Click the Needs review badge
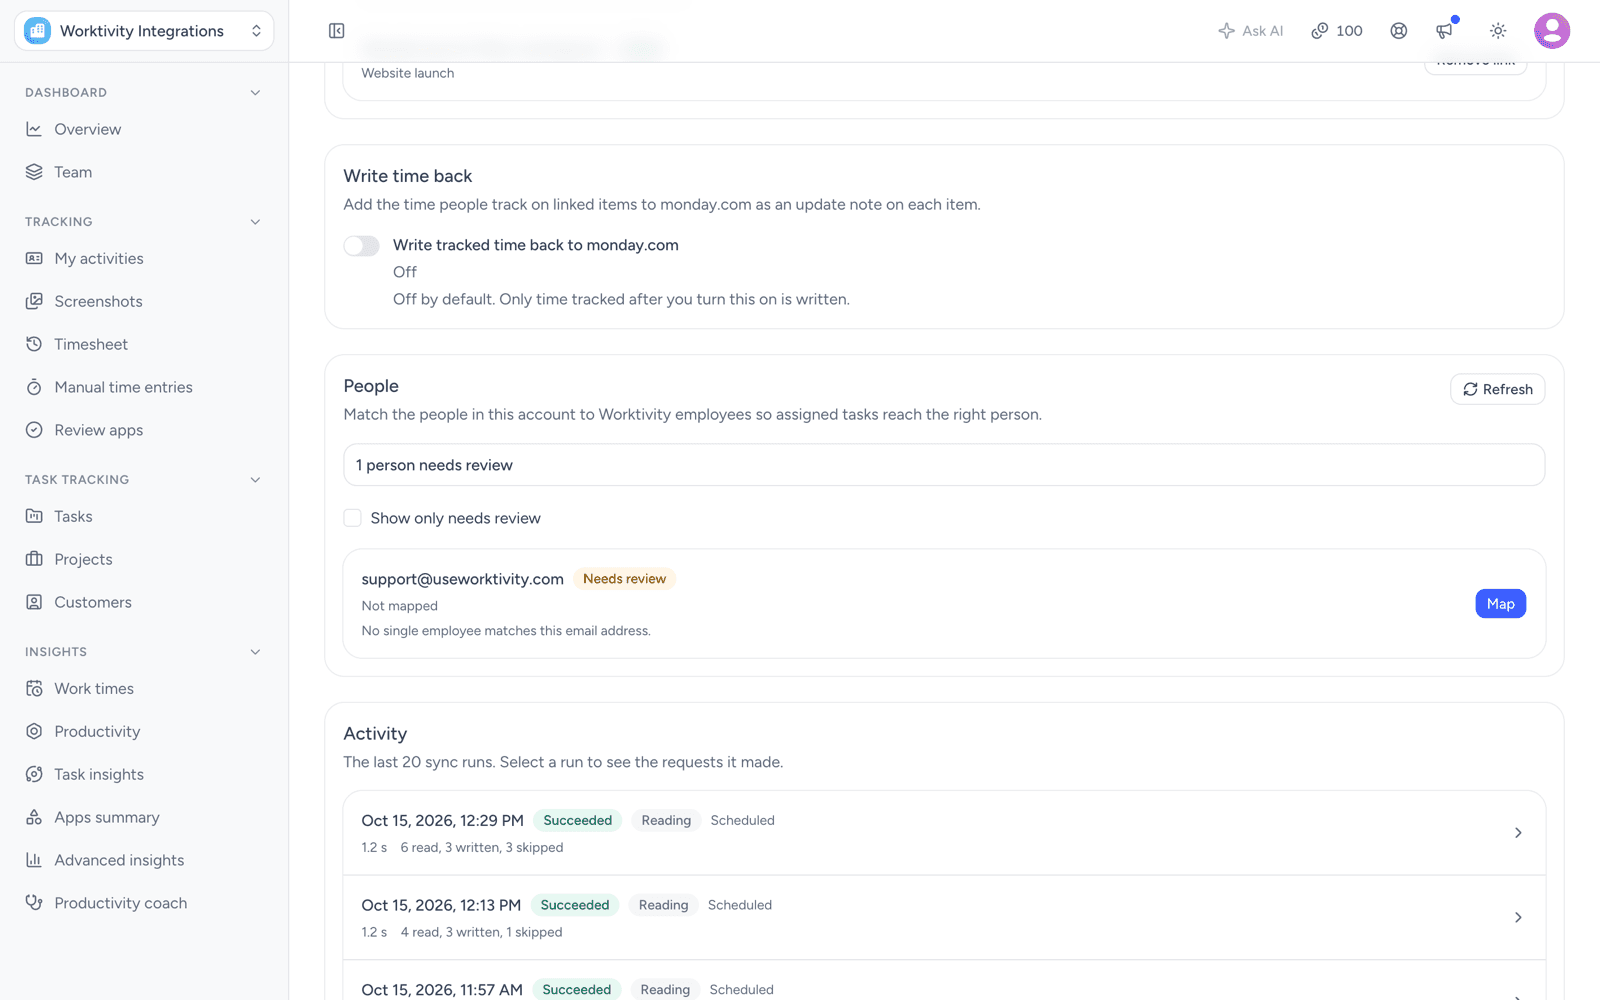 click(x=624, y=579)
